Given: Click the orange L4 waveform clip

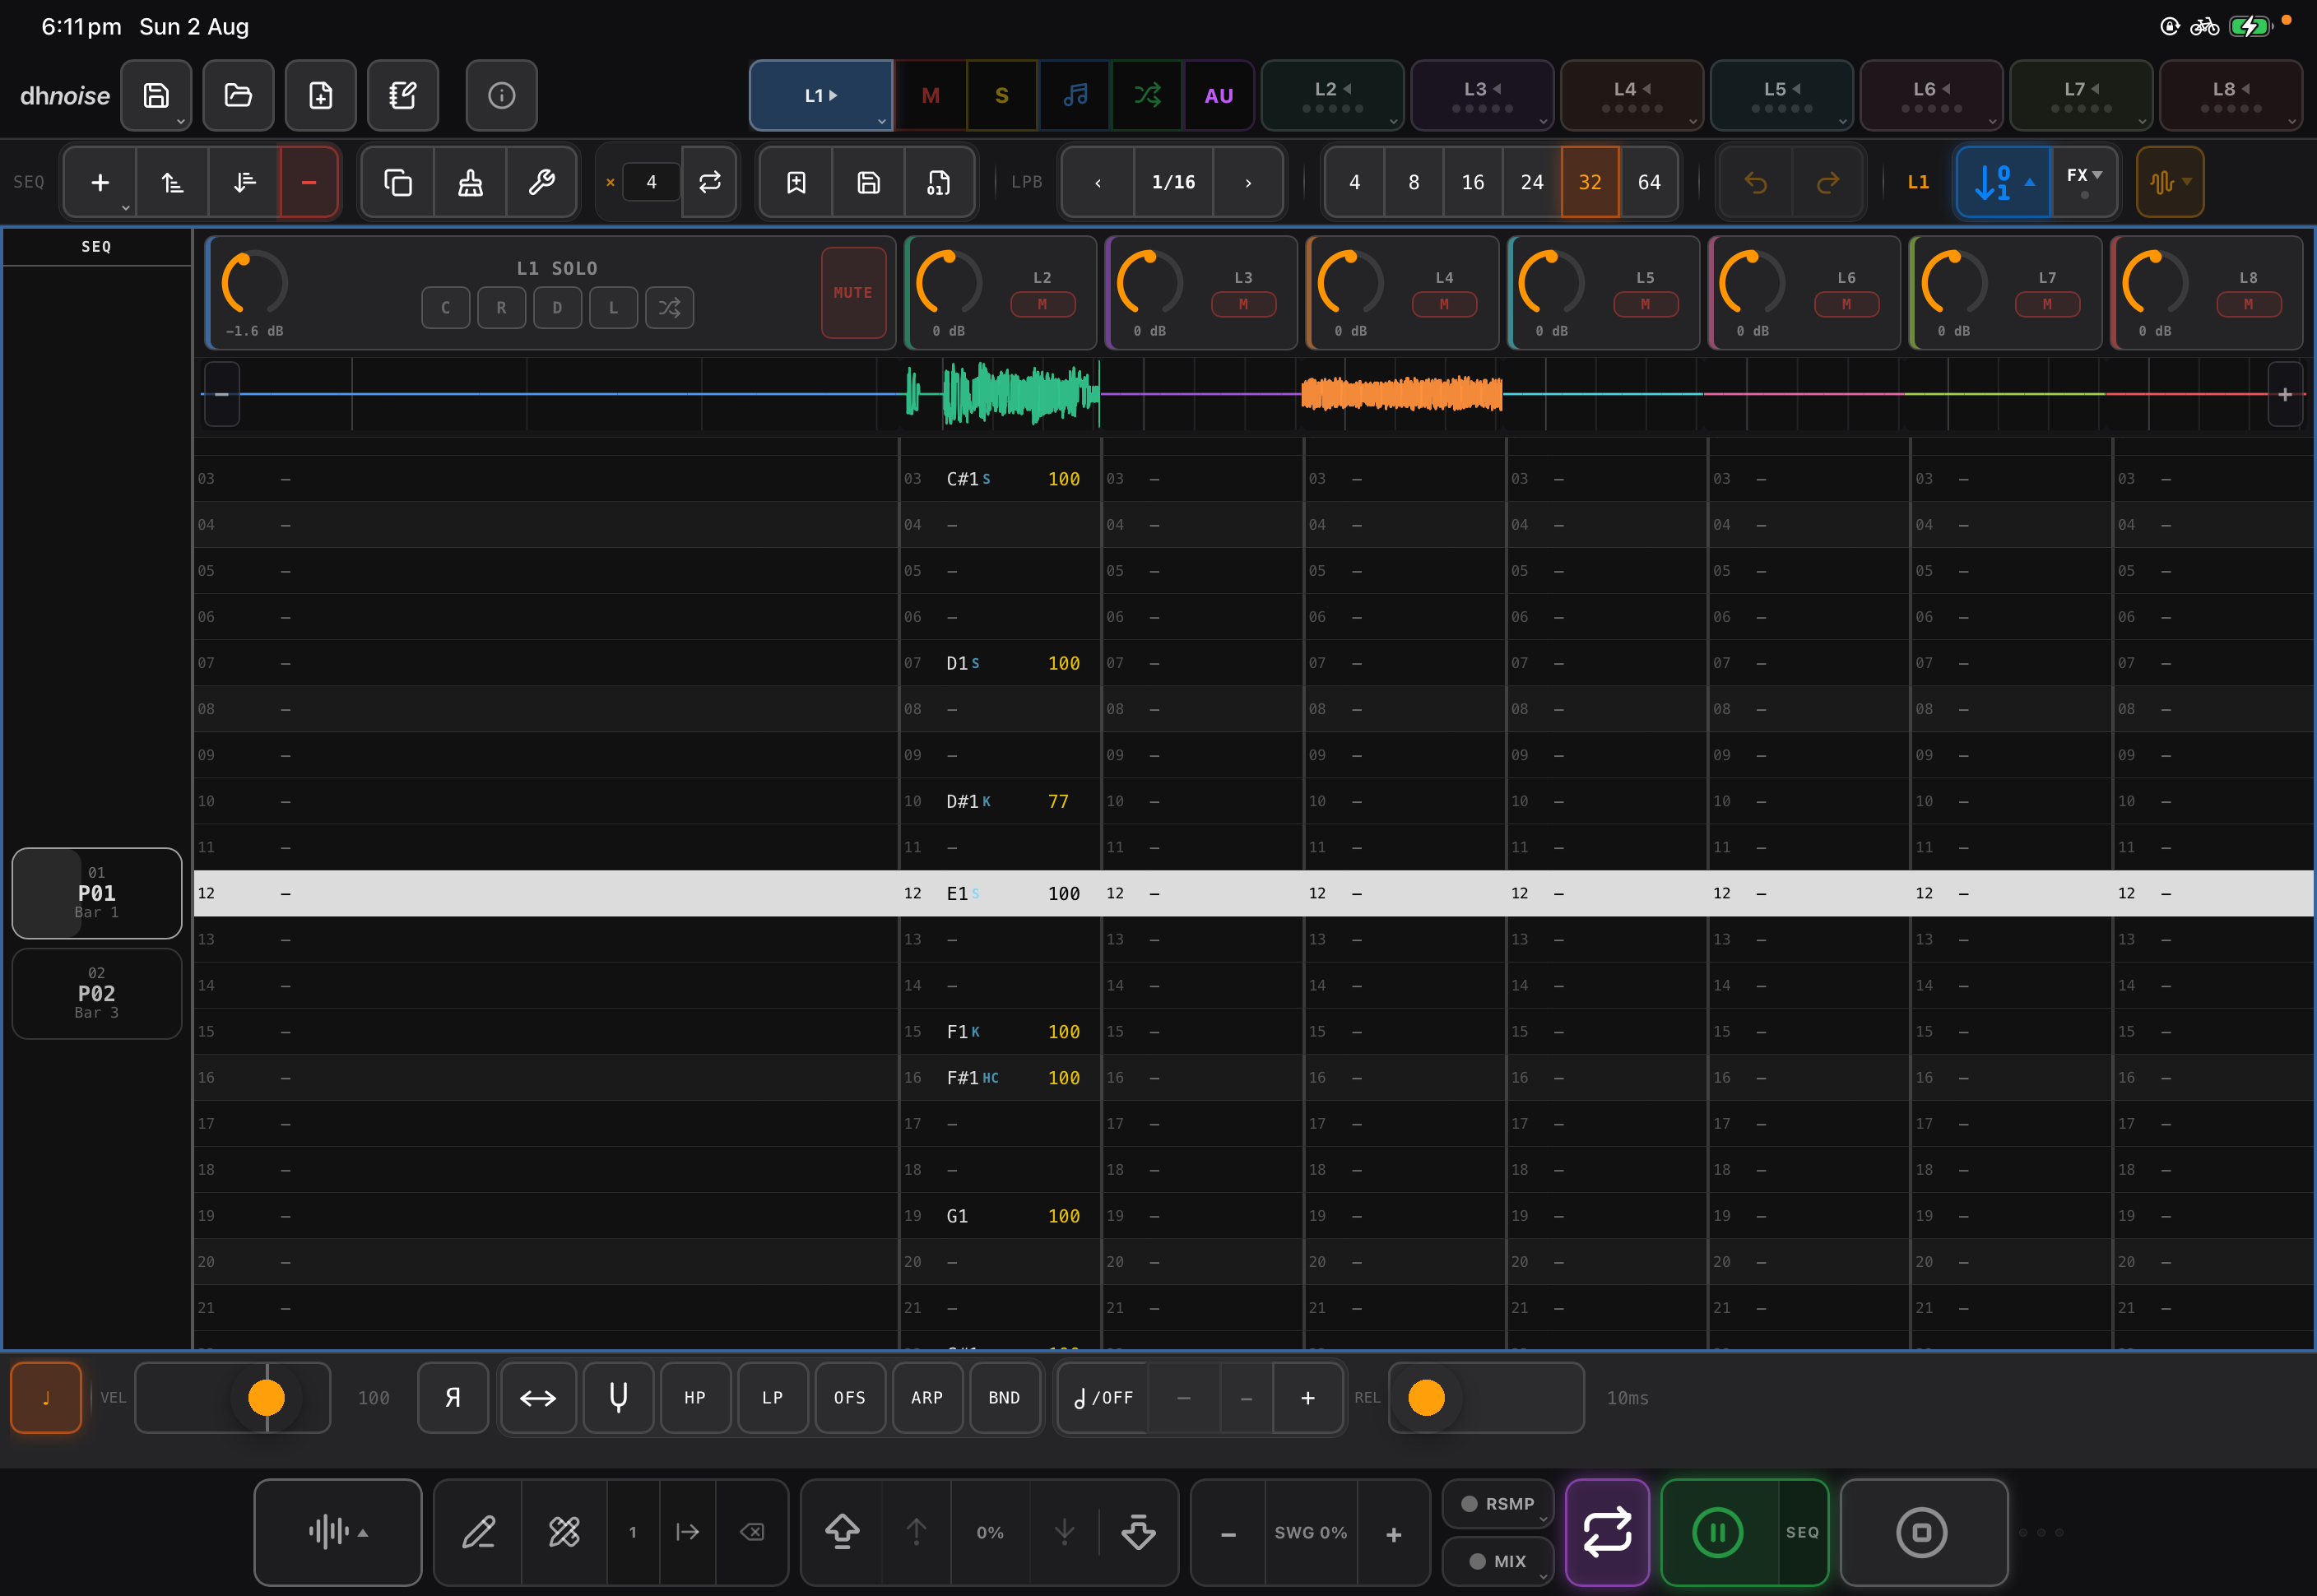Looking at the screenshot, I should [x=1401, y=394].
